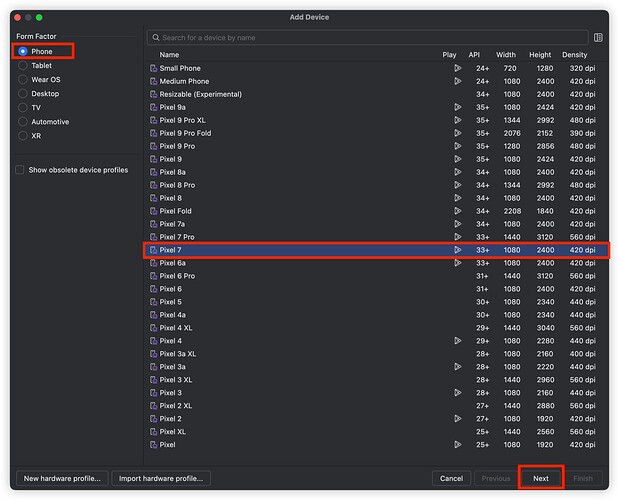Click the device icon for Pixel 6 Pro

coord(153,276)
